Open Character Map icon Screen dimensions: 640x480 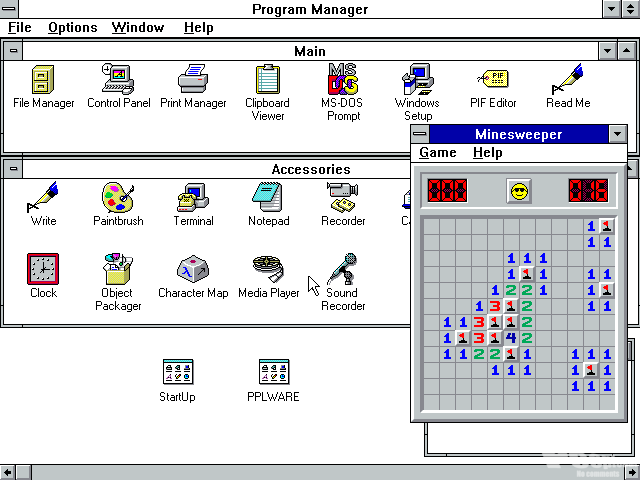coord(193,269)
